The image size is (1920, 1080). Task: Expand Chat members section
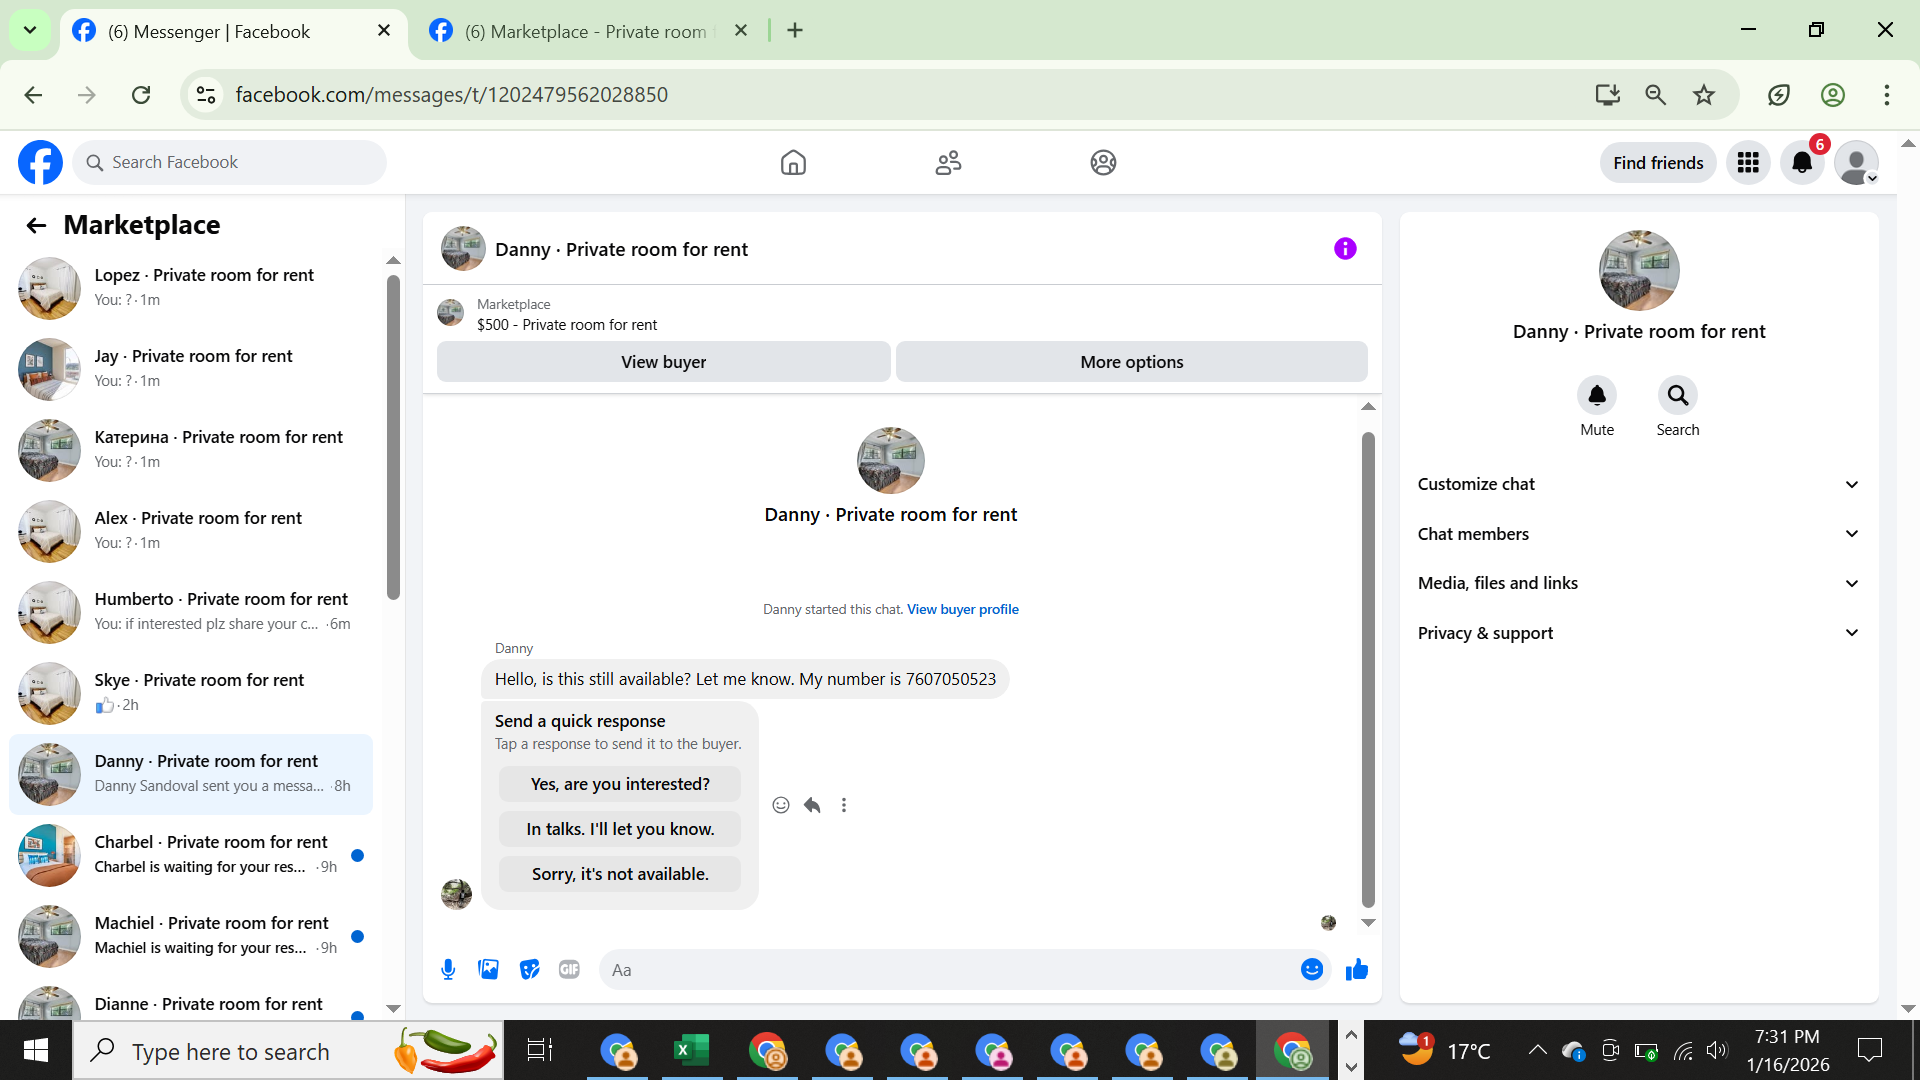point(1638,534)
